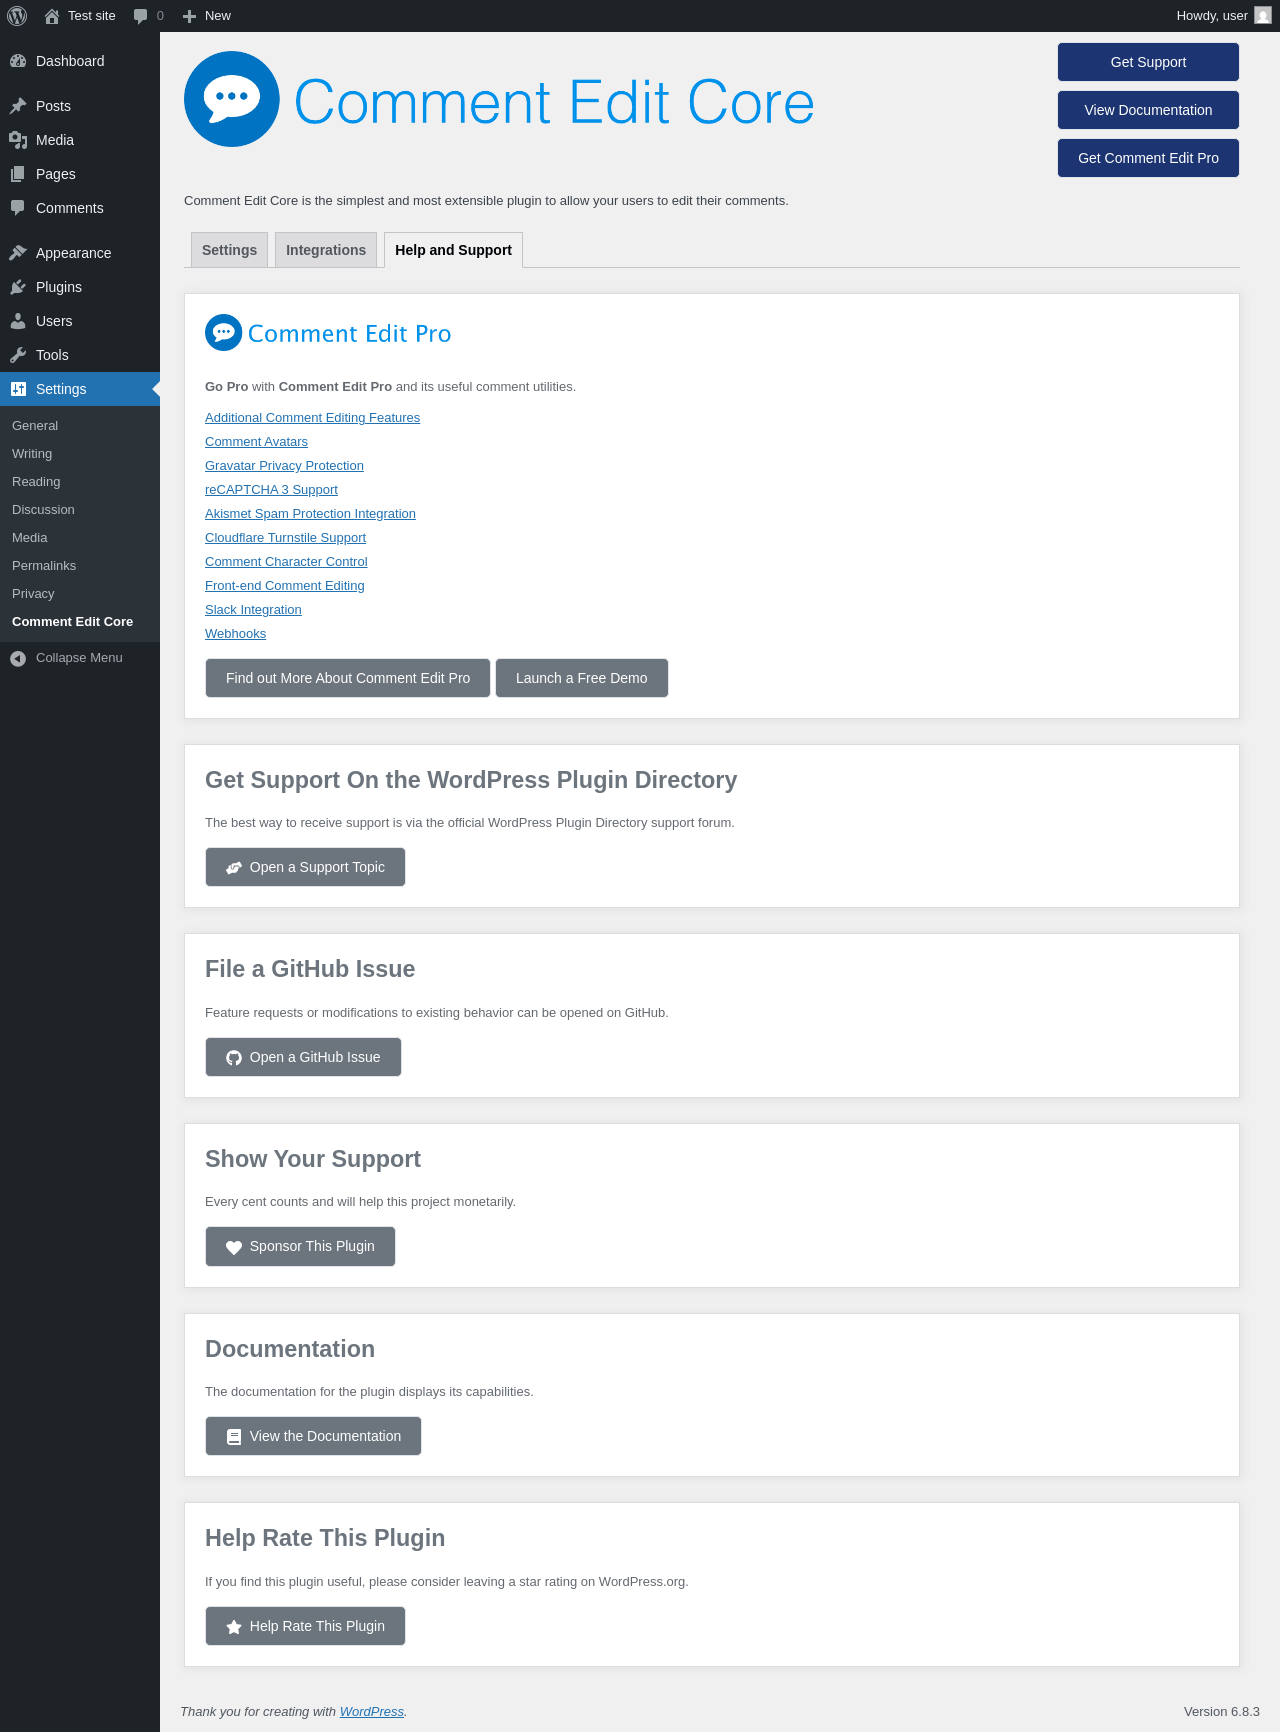Click the Documentation section heading
1280x1732 pixels.
click(x=290, y=1349)
